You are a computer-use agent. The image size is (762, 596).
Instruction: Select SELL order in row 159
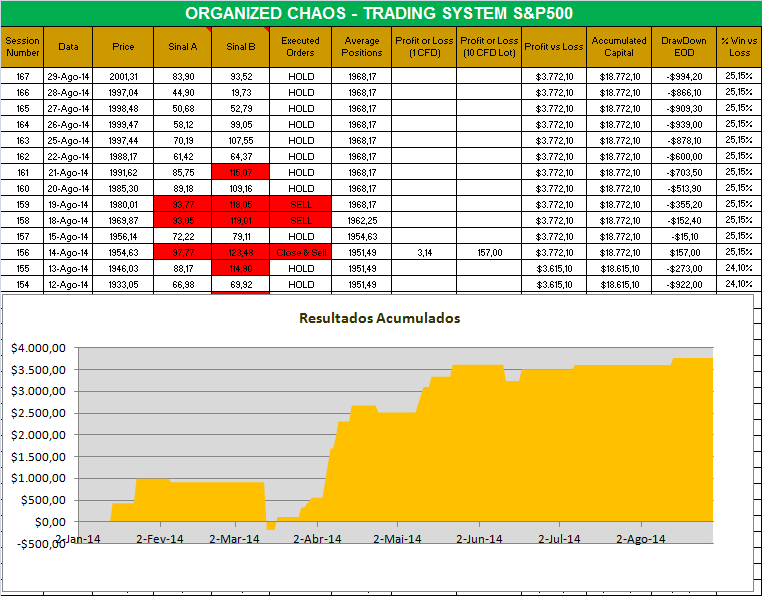click(x=300, y=205)
